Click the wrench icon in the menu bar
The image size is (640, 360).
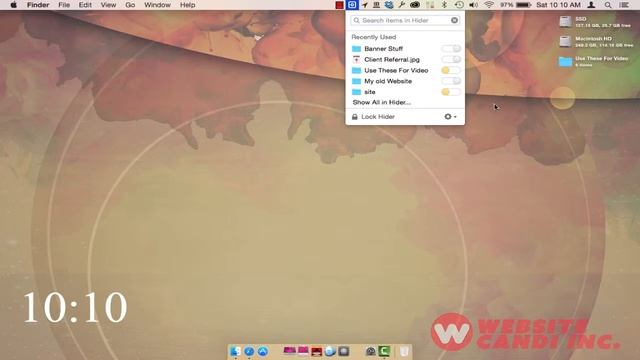click(x=402, y=5)
